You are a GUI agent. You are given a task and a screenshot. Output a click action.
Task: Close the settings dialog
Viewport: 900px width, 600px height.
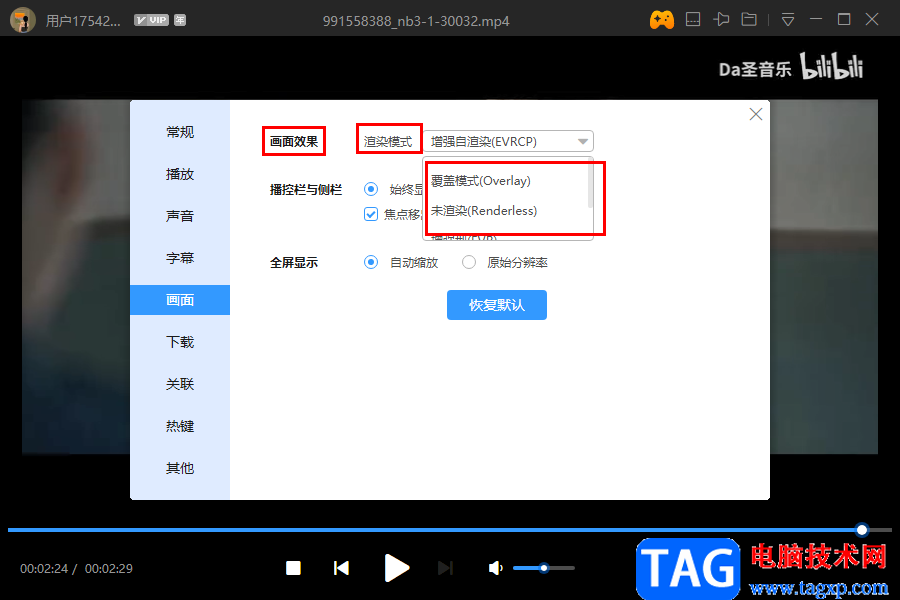756,114
